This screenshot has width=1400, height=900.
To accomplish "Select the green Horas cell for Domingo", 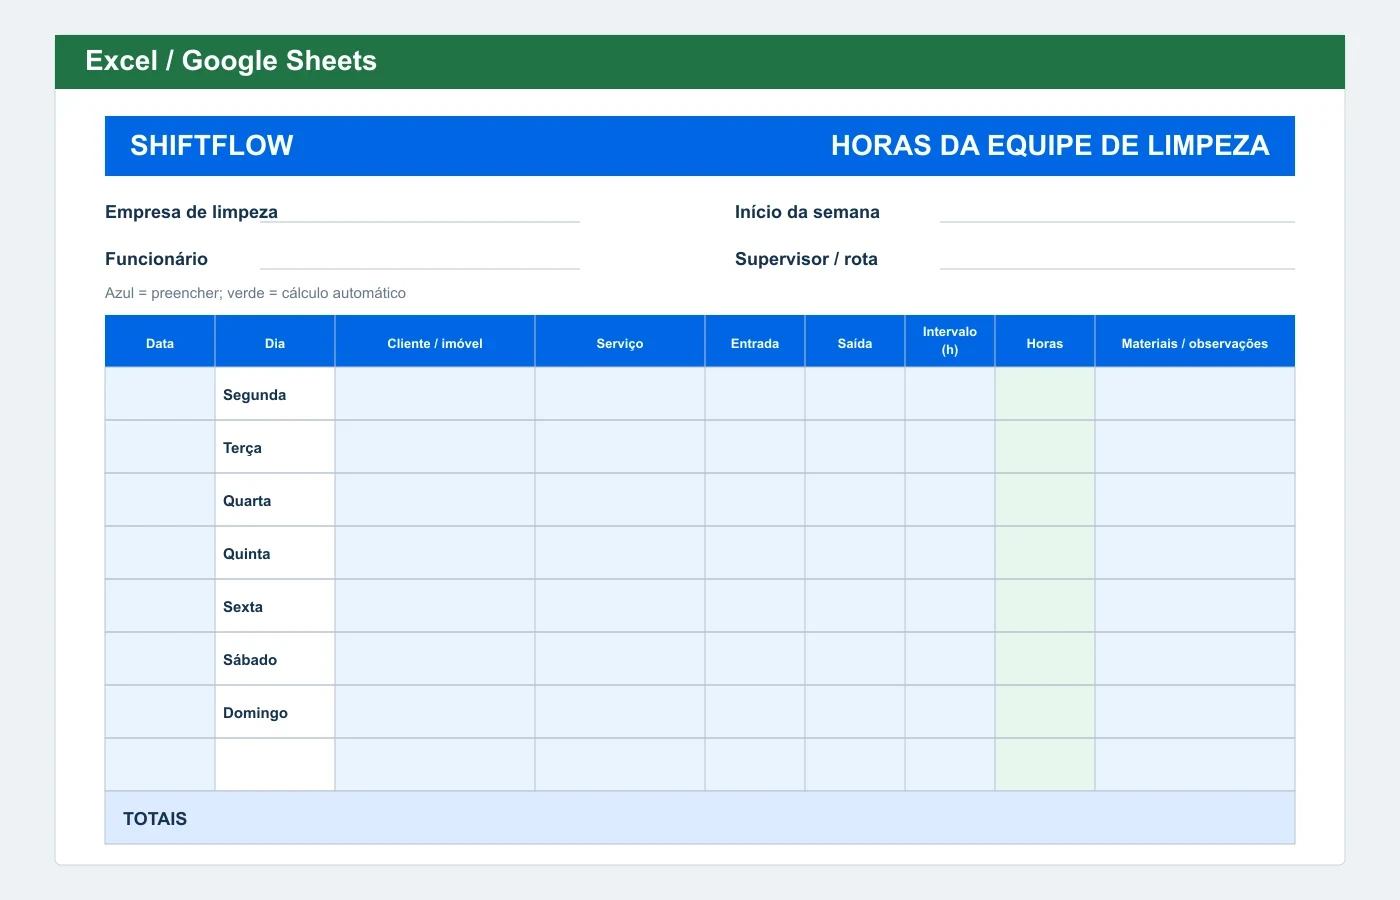I will point(1045,712).
